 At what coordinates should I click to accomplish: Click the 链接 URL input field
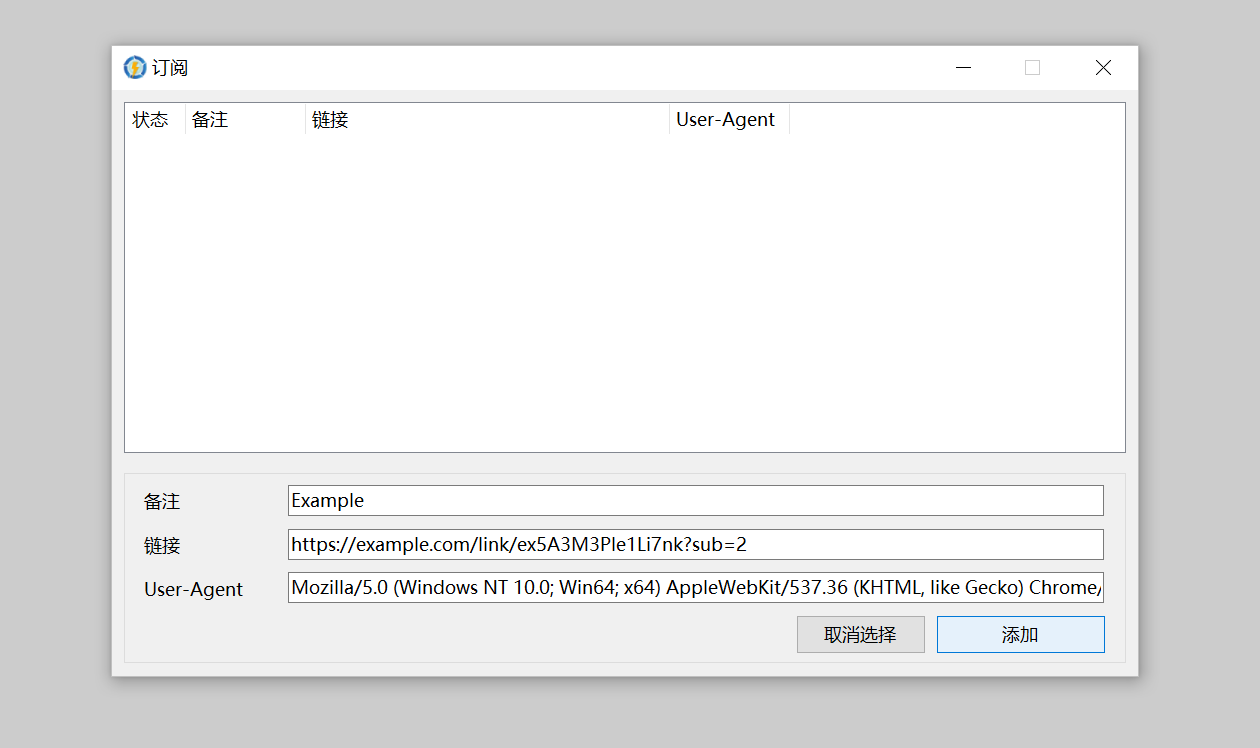[x=695, y=545]
